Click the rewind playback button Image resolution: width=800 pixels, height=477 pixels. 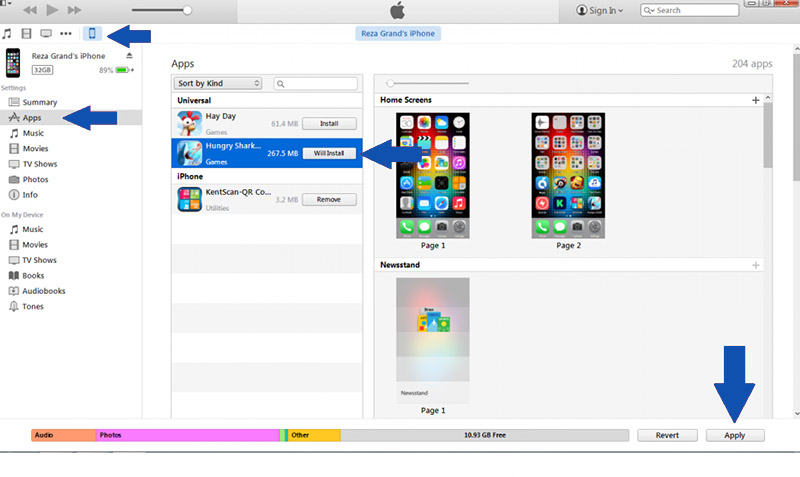click(30, 10)
